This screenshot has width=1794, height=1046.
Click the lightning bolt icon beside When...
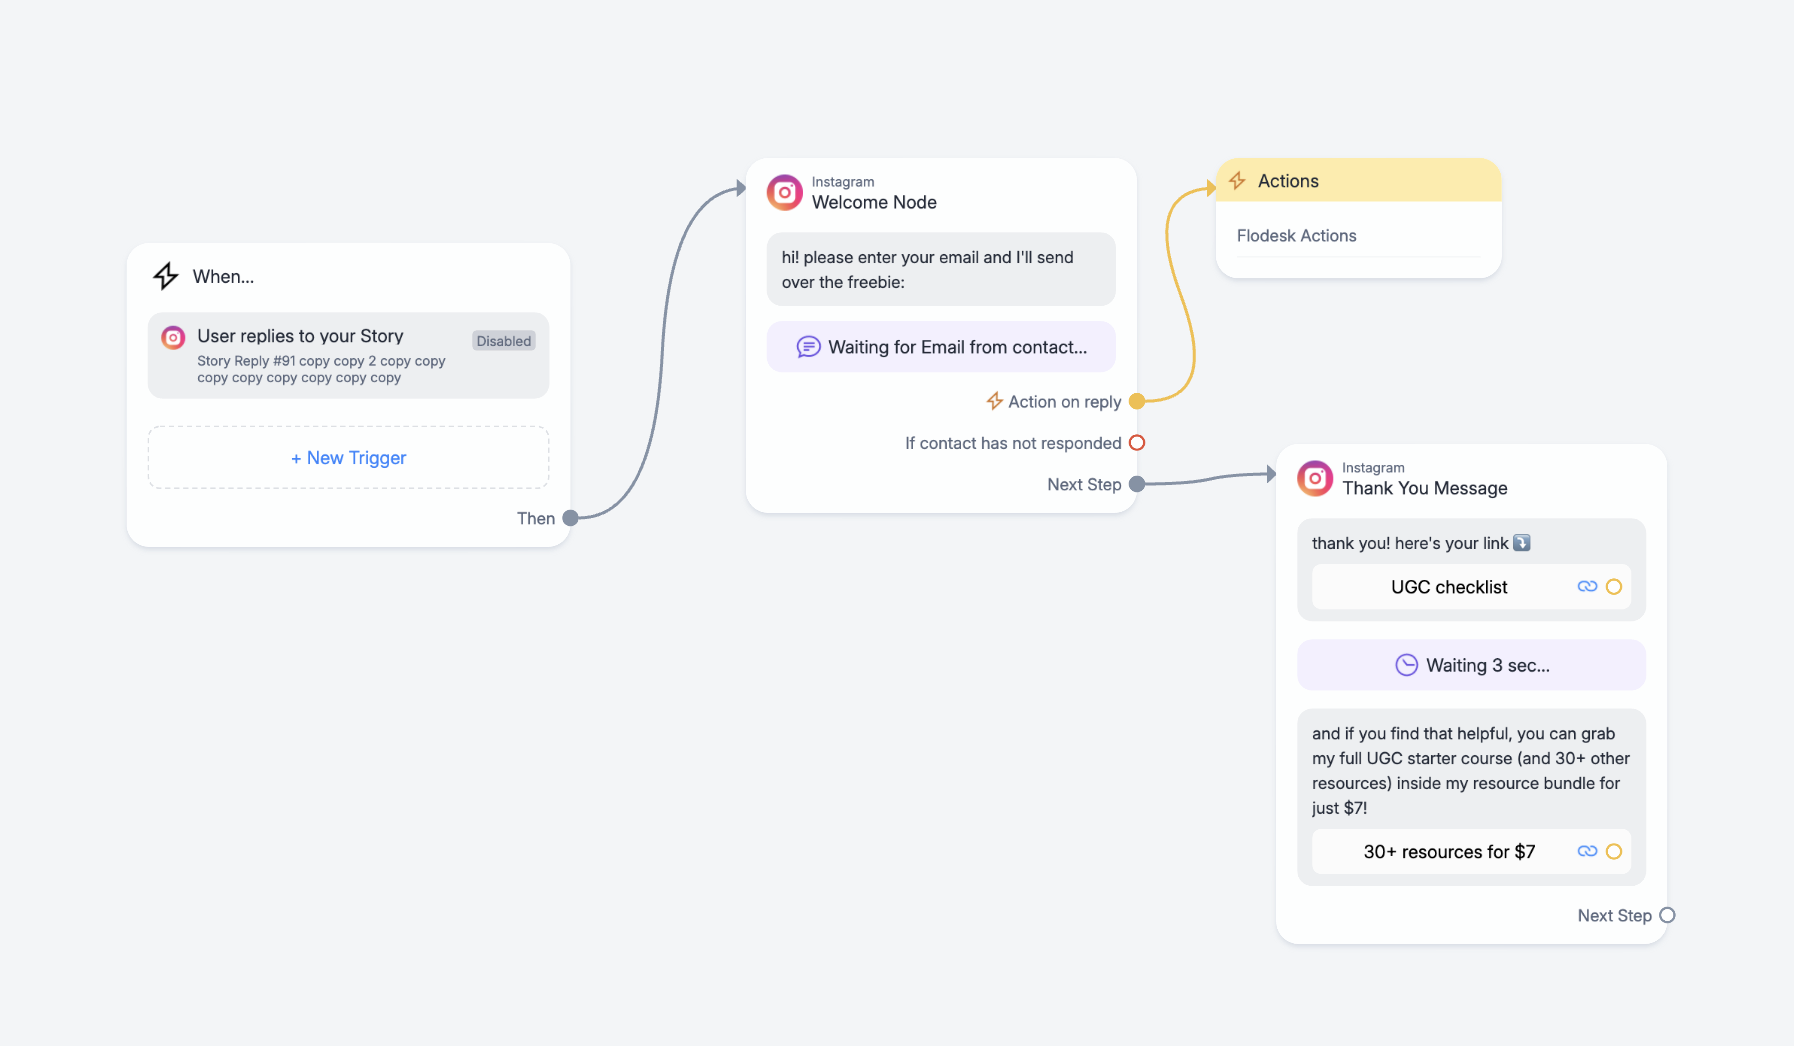click(166, 276)
